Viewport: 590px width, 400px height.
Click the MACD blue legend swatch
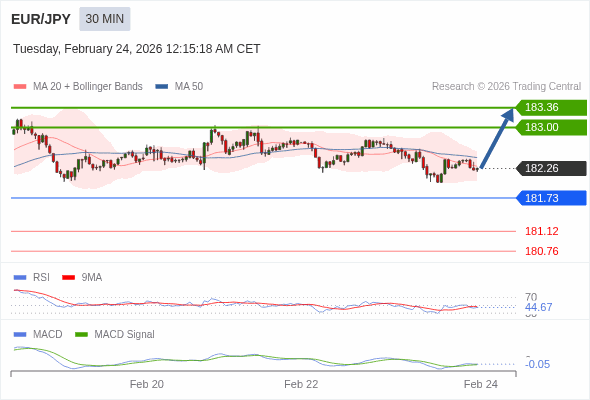pyautogui.click(x=20, y=335)
